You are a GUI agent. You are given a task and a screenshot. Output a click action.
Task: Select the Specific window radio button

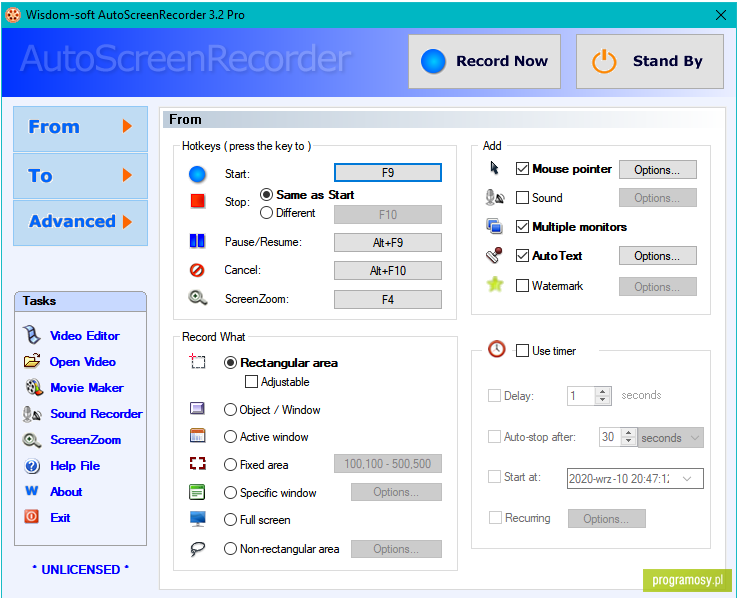click(230, 493)
